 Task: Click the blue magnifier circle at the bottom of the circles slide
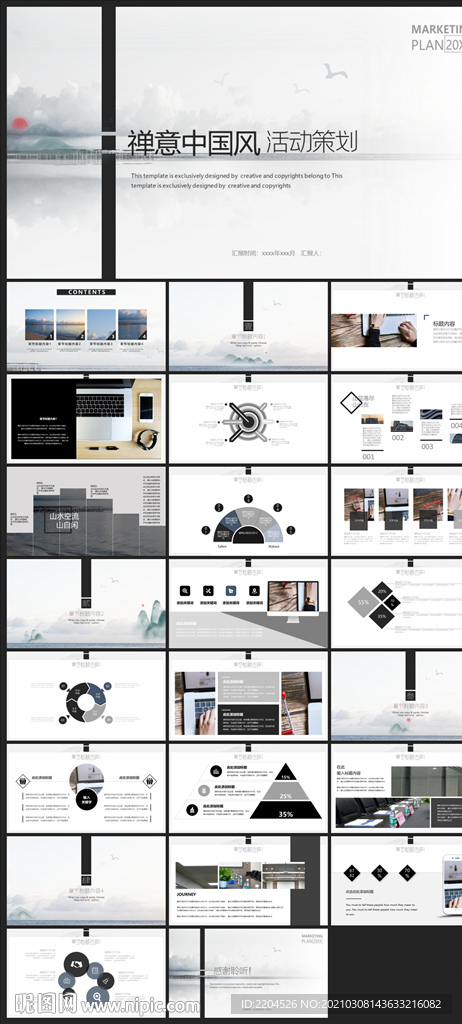tap(97, 996)
